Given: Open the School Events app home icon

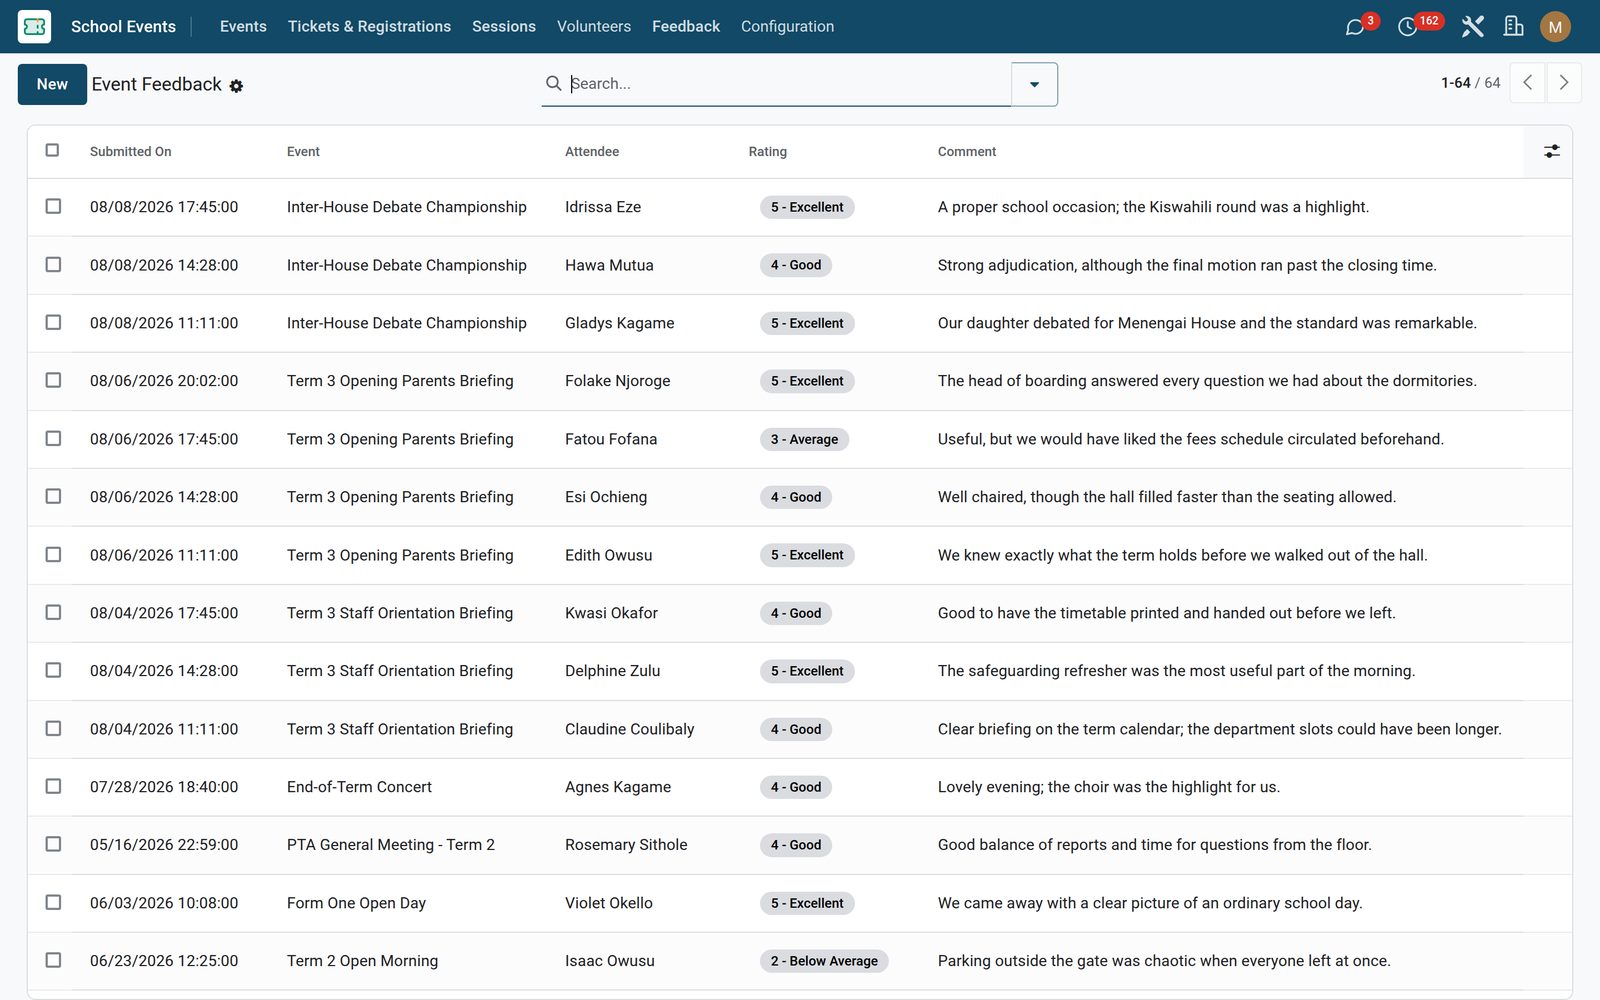Looking at the screenshot, I should pos(34,26).
